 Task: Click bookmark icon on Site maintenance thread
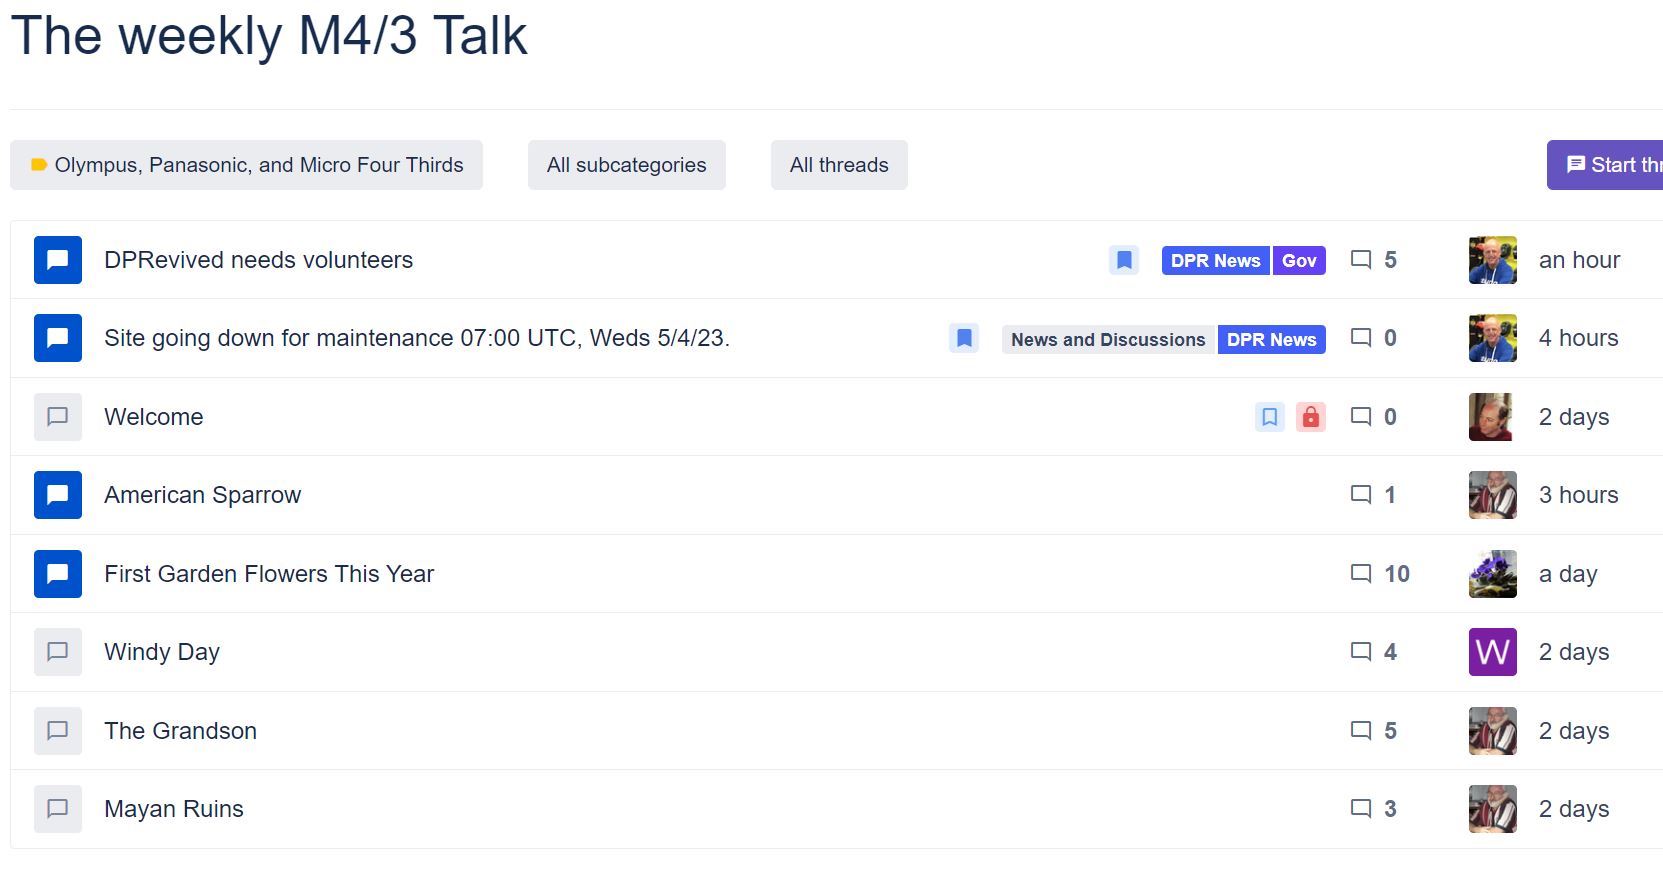tap(964, 338)
